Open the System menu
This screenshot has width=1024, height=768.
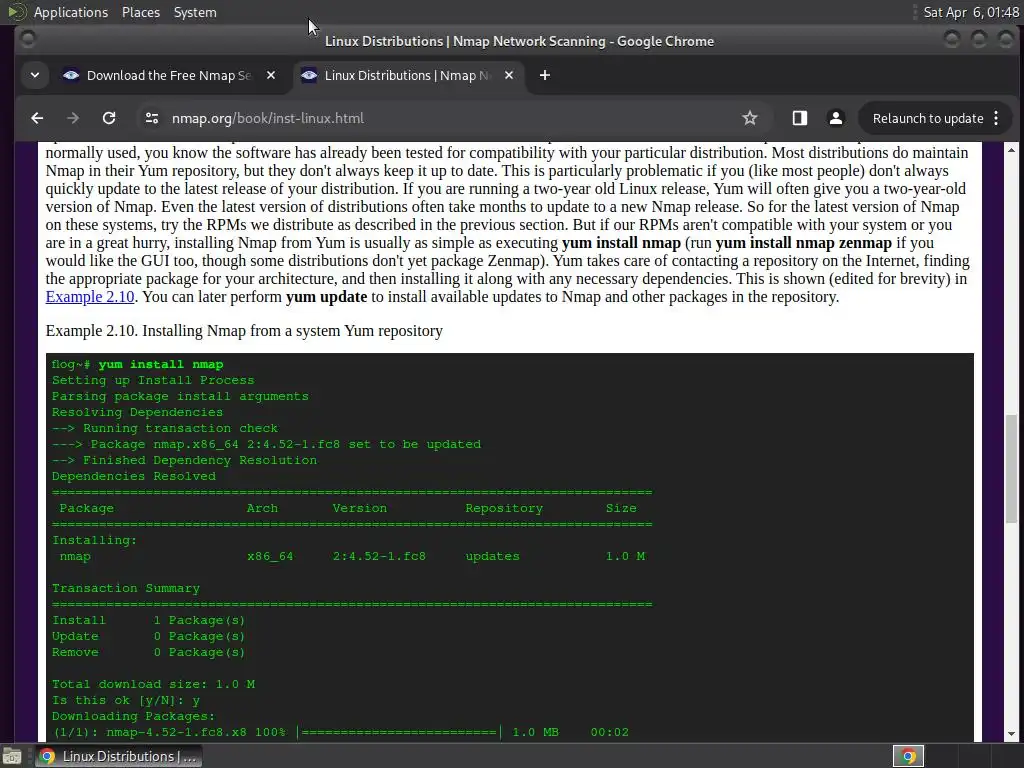click(195, 12)
